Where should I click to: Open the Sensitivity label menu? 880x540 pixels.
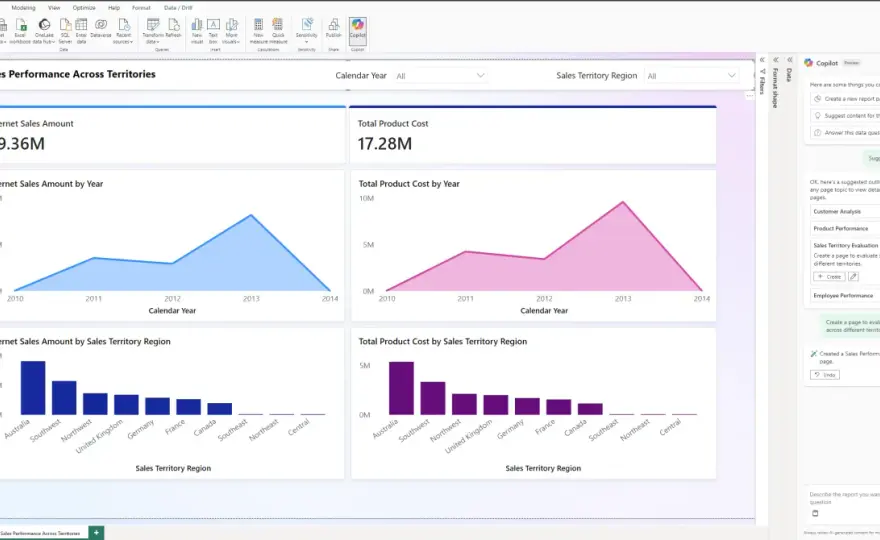click(x=307, y=31)
